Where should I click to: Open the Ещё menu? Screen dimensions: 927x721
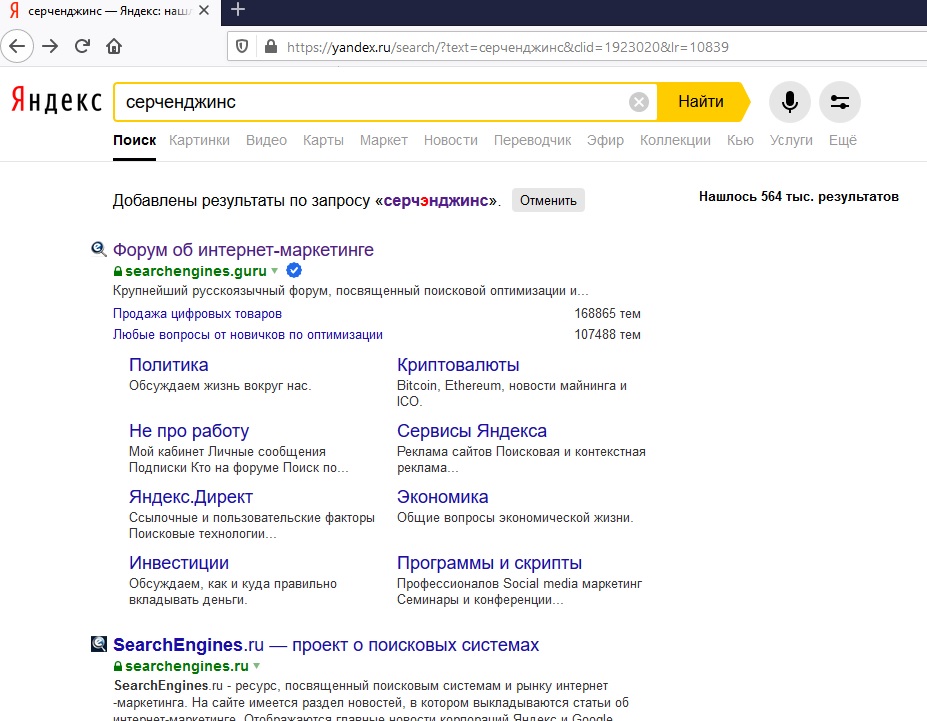(x=842, y=140)
